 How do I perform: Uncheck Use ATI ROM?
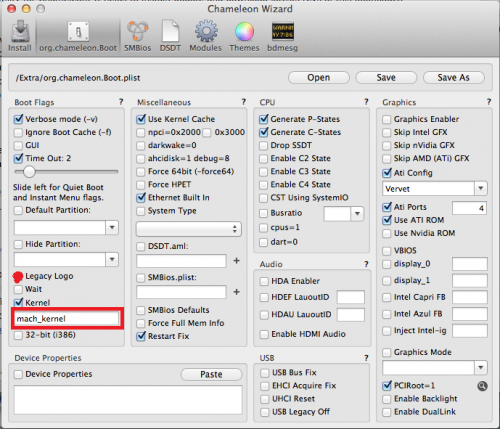pos(387,220)
